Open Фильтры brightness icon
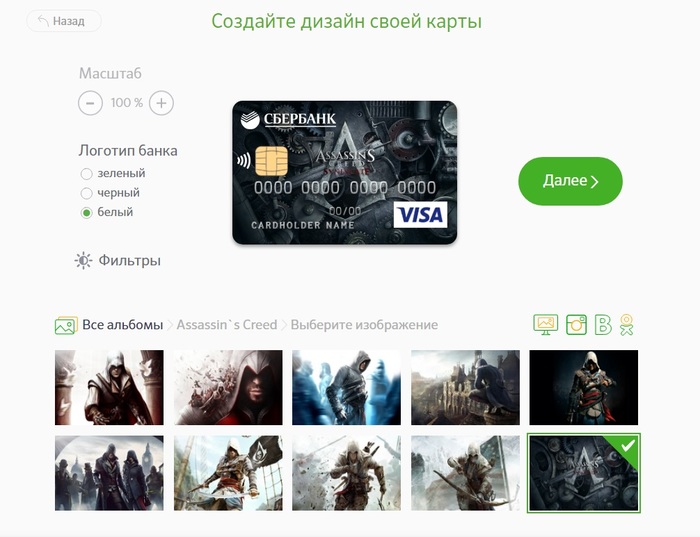This screenshot has height=537, width=700. coord(83,261)
